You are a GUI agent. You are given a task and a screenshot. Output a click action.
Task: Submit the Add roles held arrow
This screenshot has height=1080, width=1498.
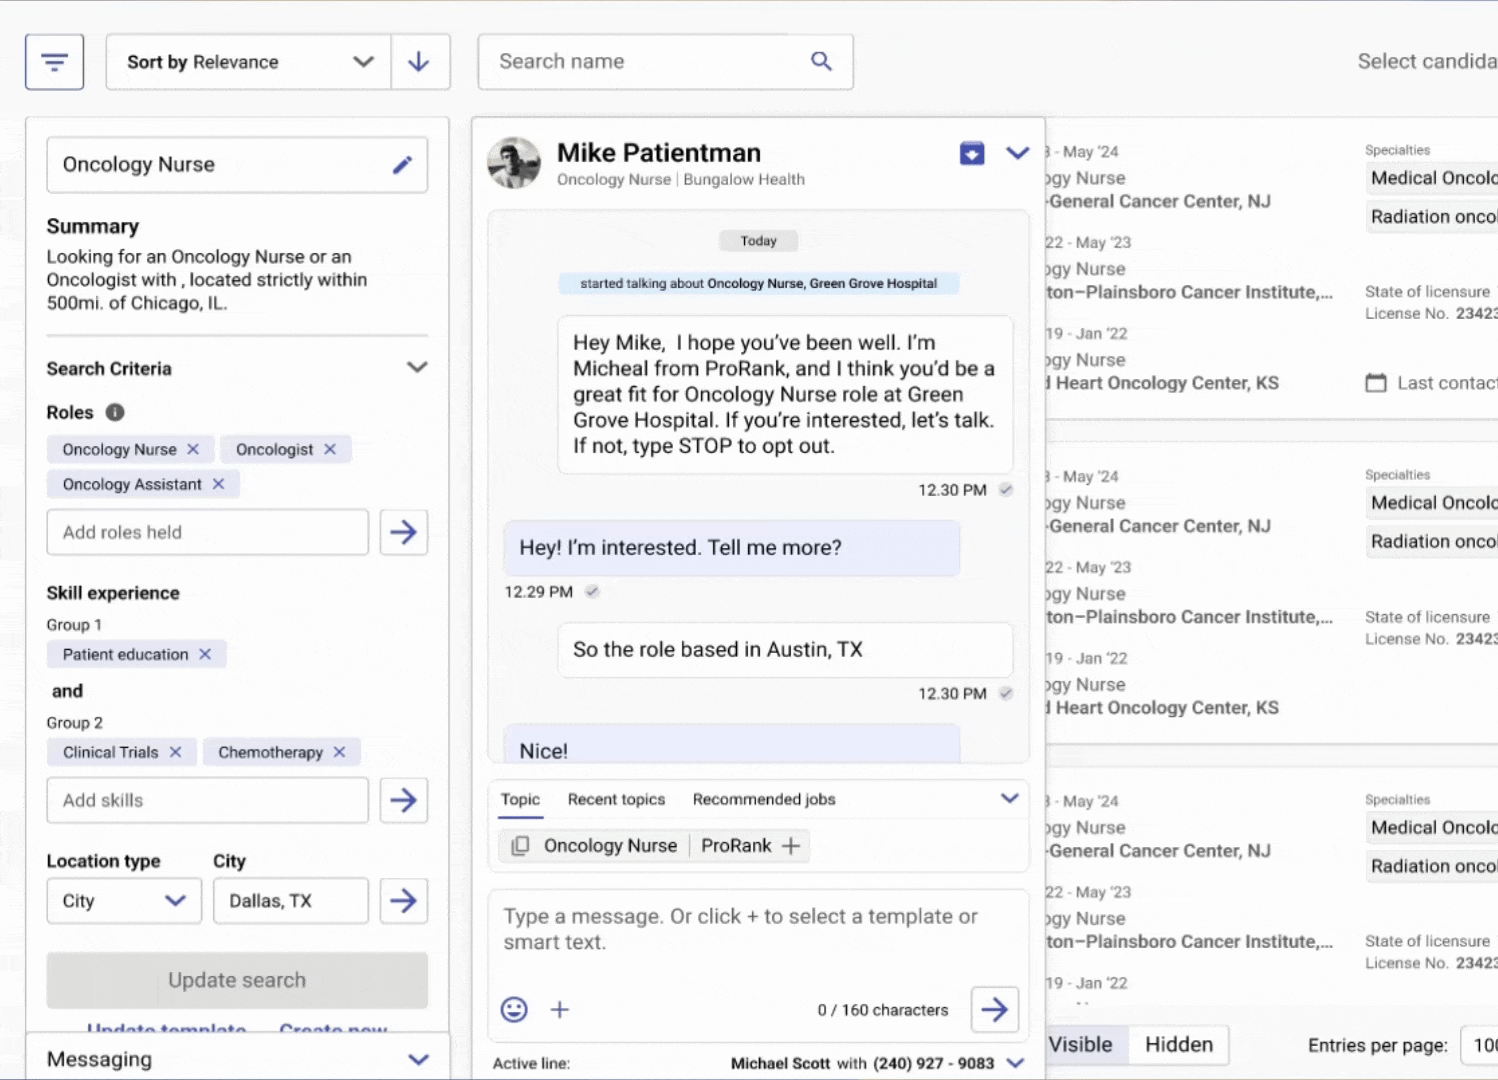404,532
